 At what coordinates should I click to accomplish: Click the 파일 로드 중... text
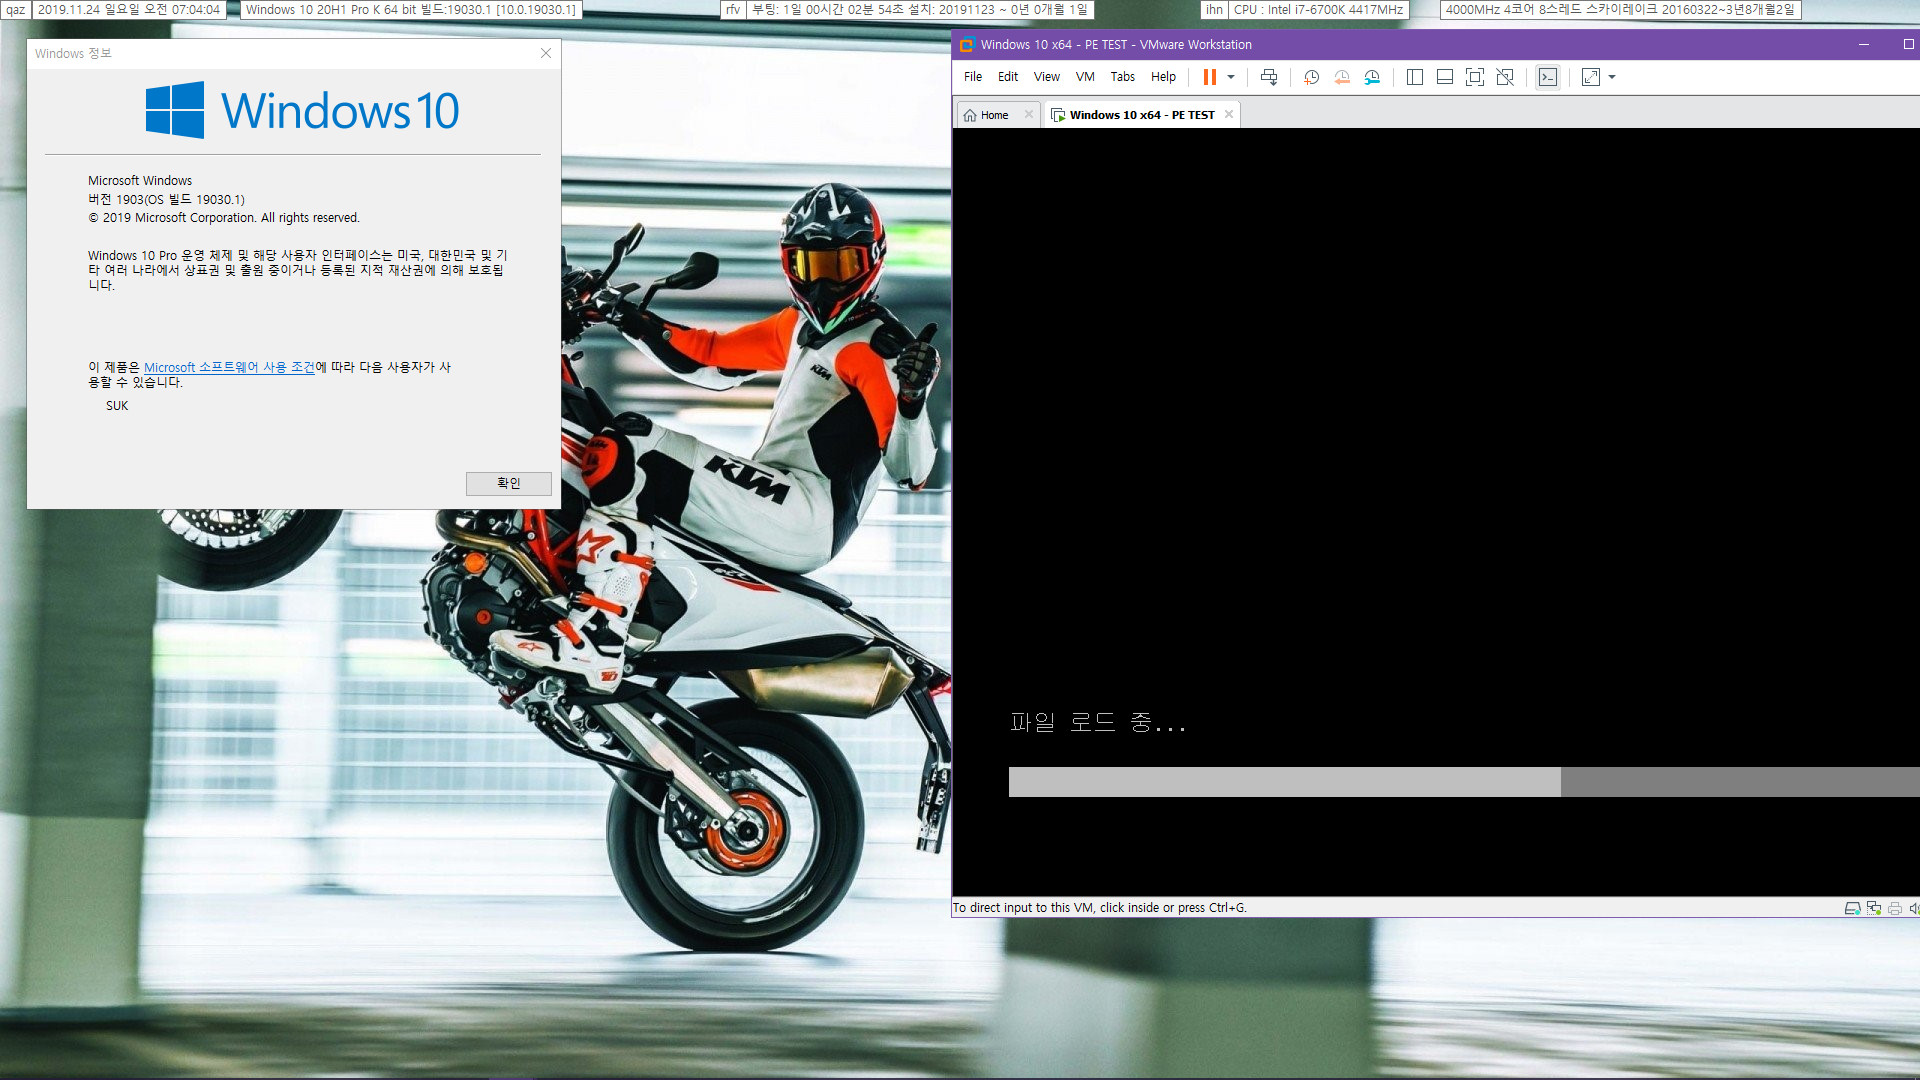click(x=1098, y=722)
